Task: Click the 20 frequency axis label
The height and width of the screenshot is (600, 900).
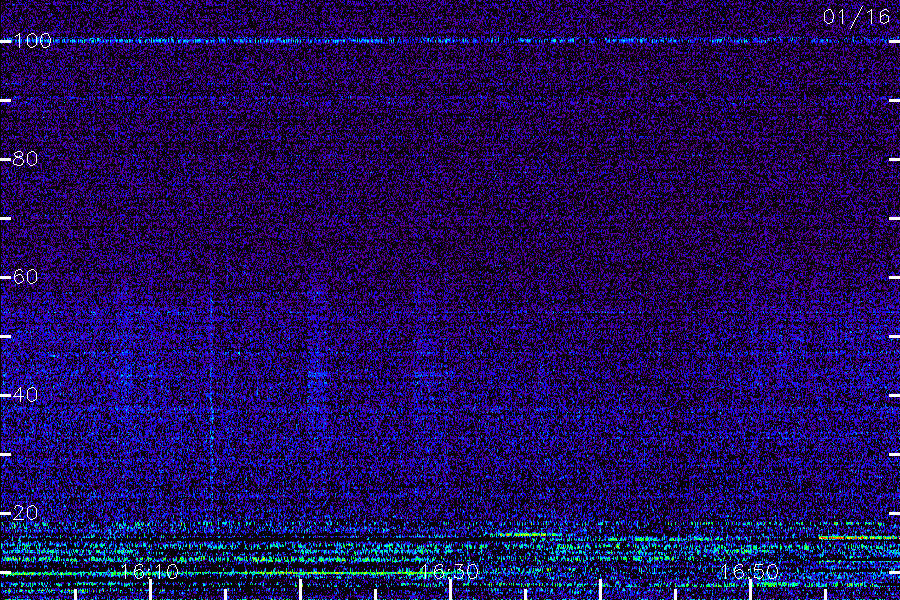Action: coord(25,513)
